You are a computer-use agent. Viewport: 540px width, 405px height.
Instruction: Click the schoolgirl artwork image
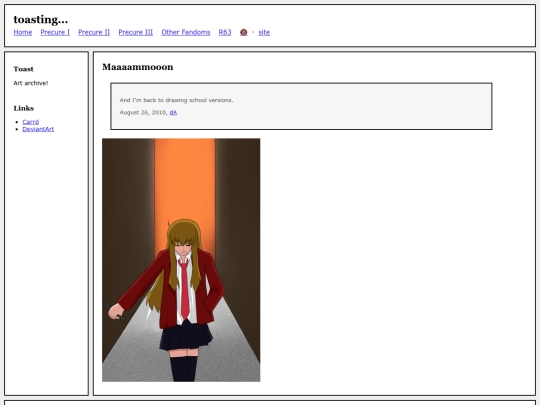click(x=181, y=260)
